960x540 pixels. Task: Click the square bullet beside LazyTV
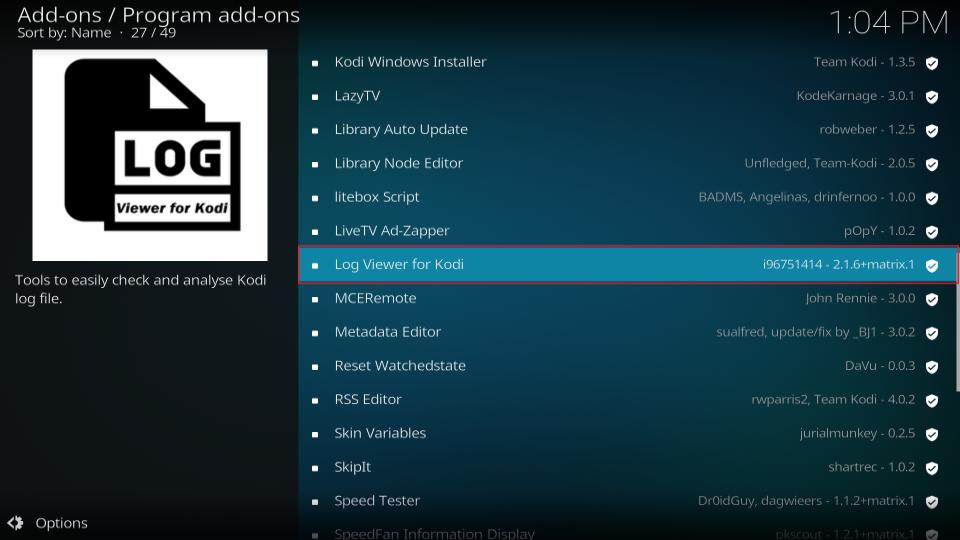(x=315, y=97)
